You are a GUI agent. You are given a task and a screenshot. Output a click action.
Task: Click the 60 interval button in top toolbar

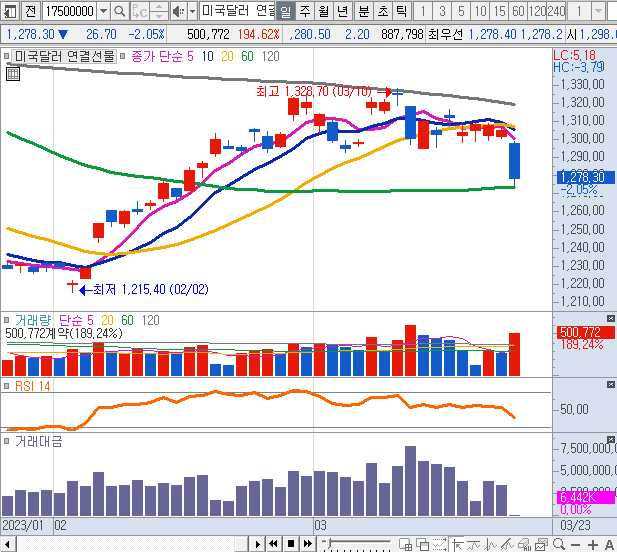[x=517, y=11]
